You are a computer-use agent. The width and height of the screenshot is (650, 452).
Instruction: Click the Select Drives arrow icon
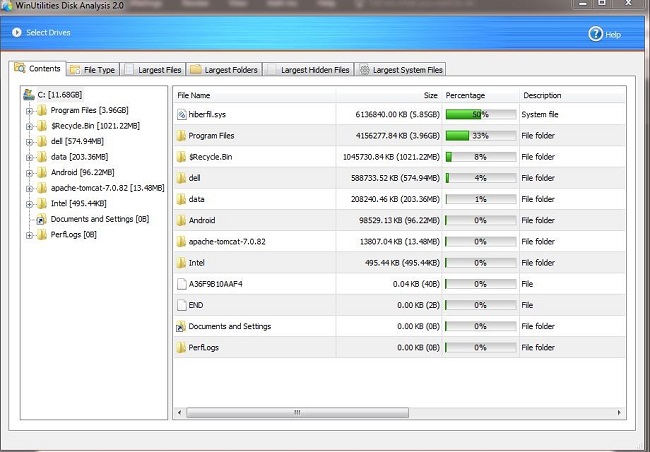[x=17, y=32]
